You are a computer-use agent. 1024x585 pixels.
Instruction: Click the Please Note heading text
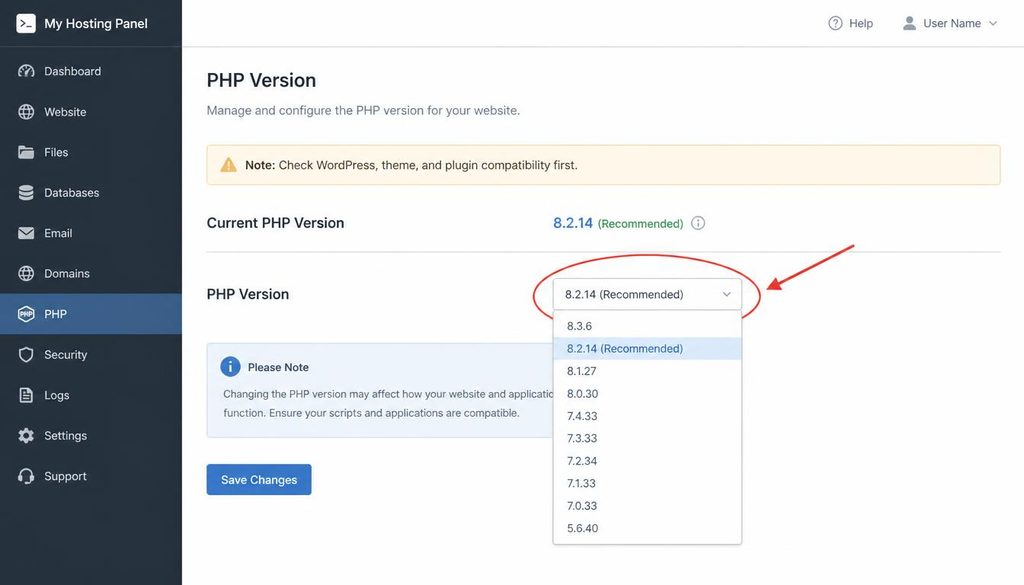278,368
